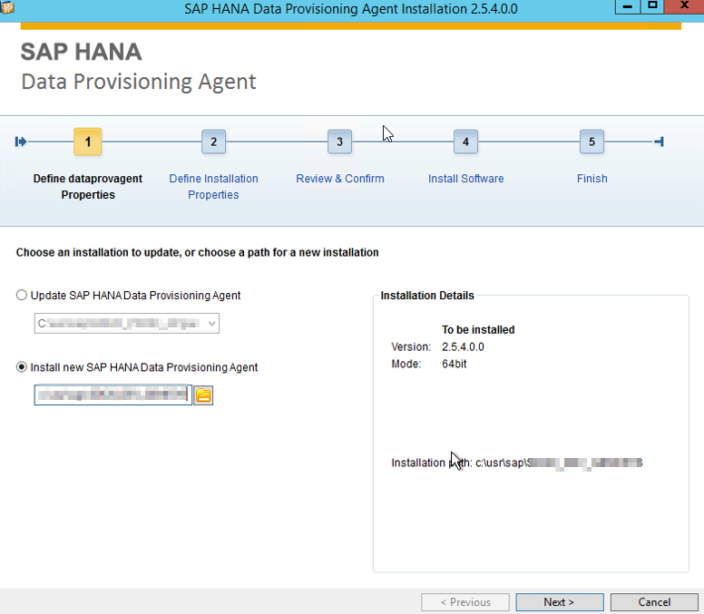Viewport: 704px width, 614px height.
Task: Go to Install Software step label
Action: (466, 179)
